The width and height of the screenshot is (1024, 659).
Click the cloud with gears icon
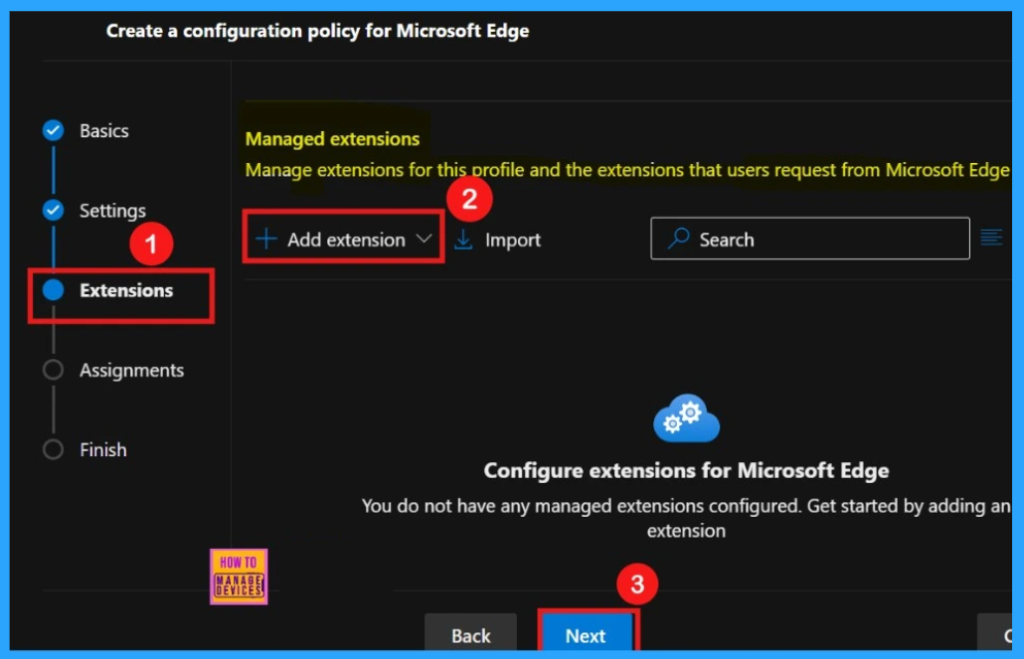(x=686, y=419)
